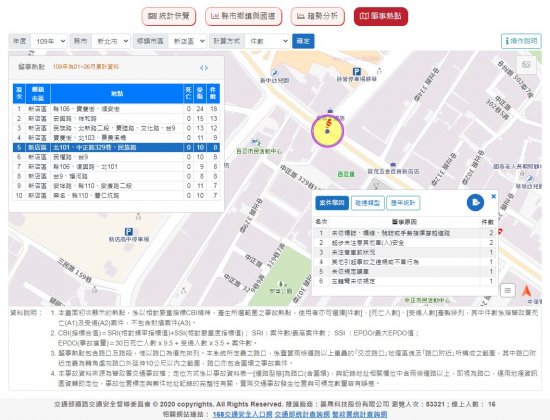Select the 碰撞類型 tab in the popup
550x420 pixels.
[368, 203]
